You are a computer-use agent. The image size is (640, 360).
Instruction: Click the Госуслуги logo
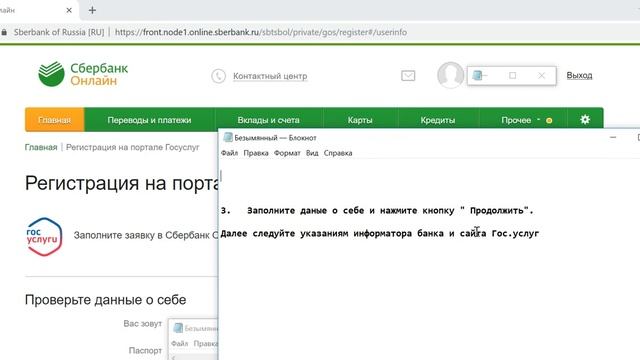point(44,237)
